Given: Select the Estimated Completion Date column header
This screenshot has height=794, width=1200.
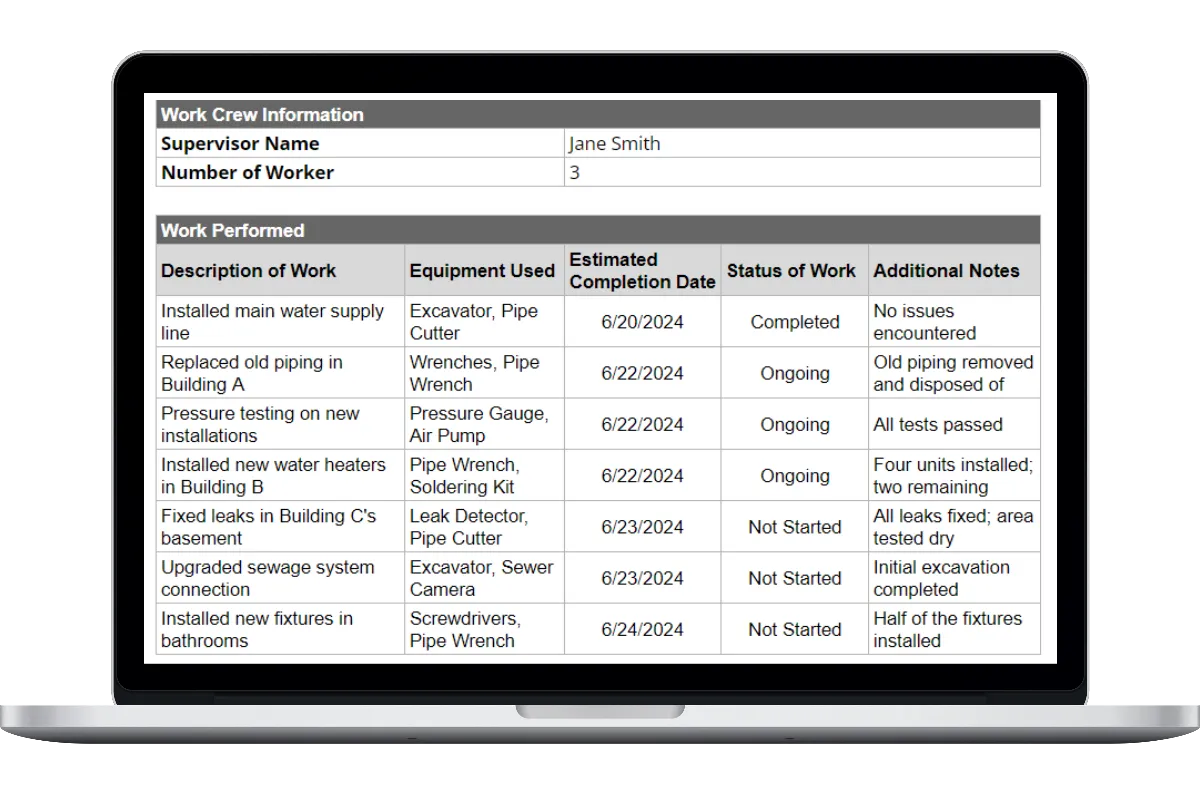Looking at the screenshot, I should pyautogui.click(x=642, y=271).
